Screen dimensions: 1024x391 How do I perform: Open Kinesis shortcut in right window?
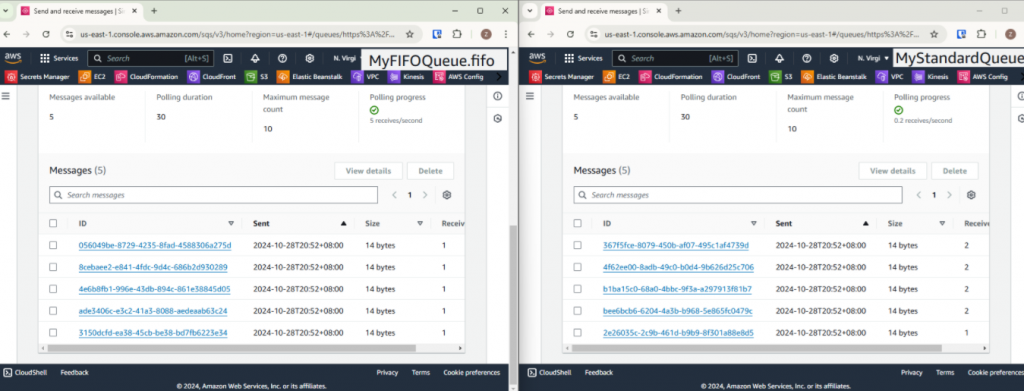931,76
